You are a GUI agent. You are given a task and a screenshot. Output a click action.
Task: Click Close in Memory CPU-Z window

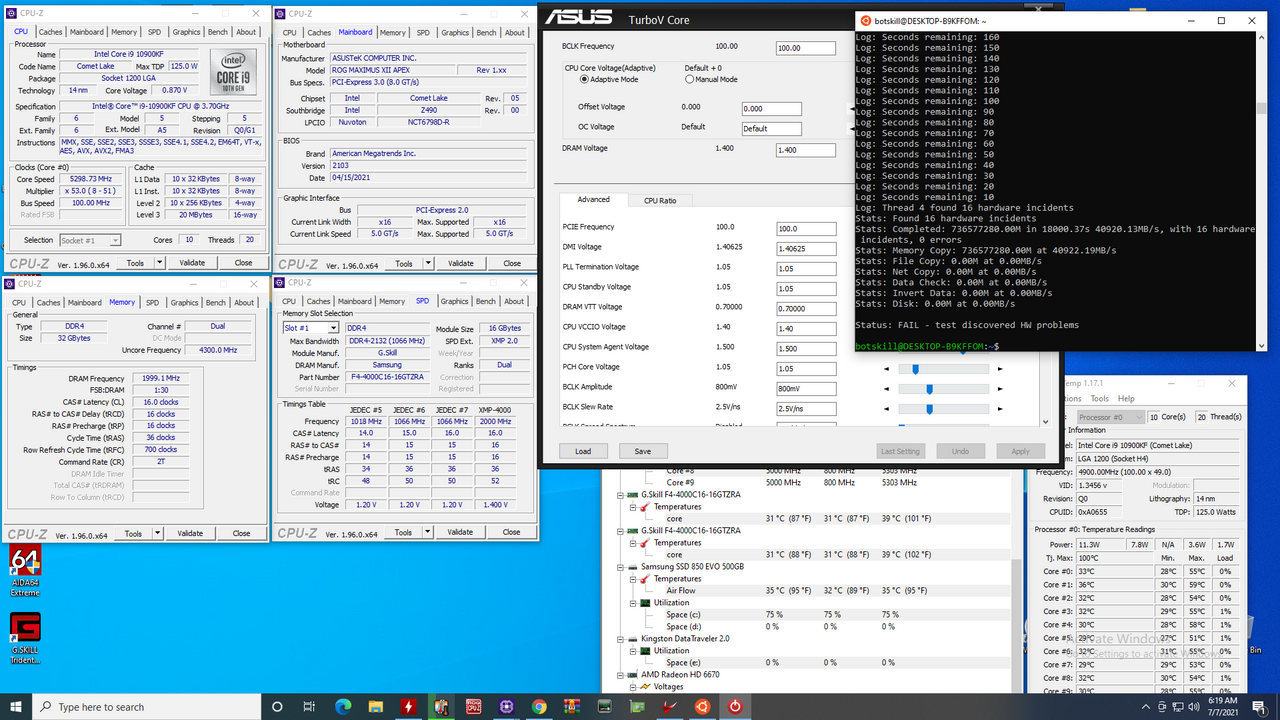click(x=242, y=533)
